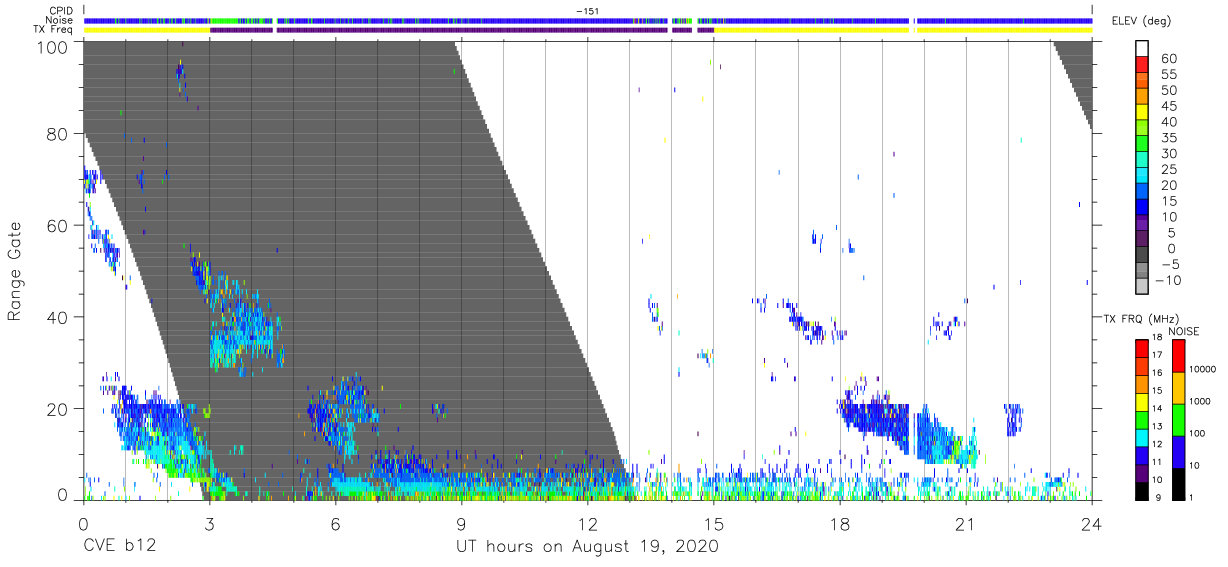This screenshot has width=1228, height=567.
Task: Click the TX Freq row label
Action: [52, 29]
